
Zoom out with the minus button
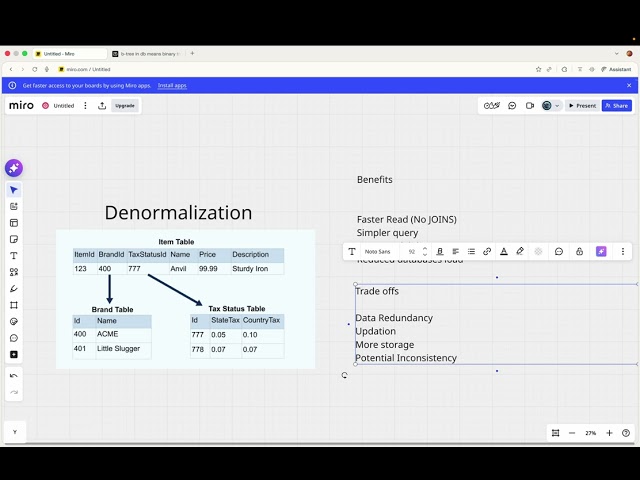click(572, 433)
